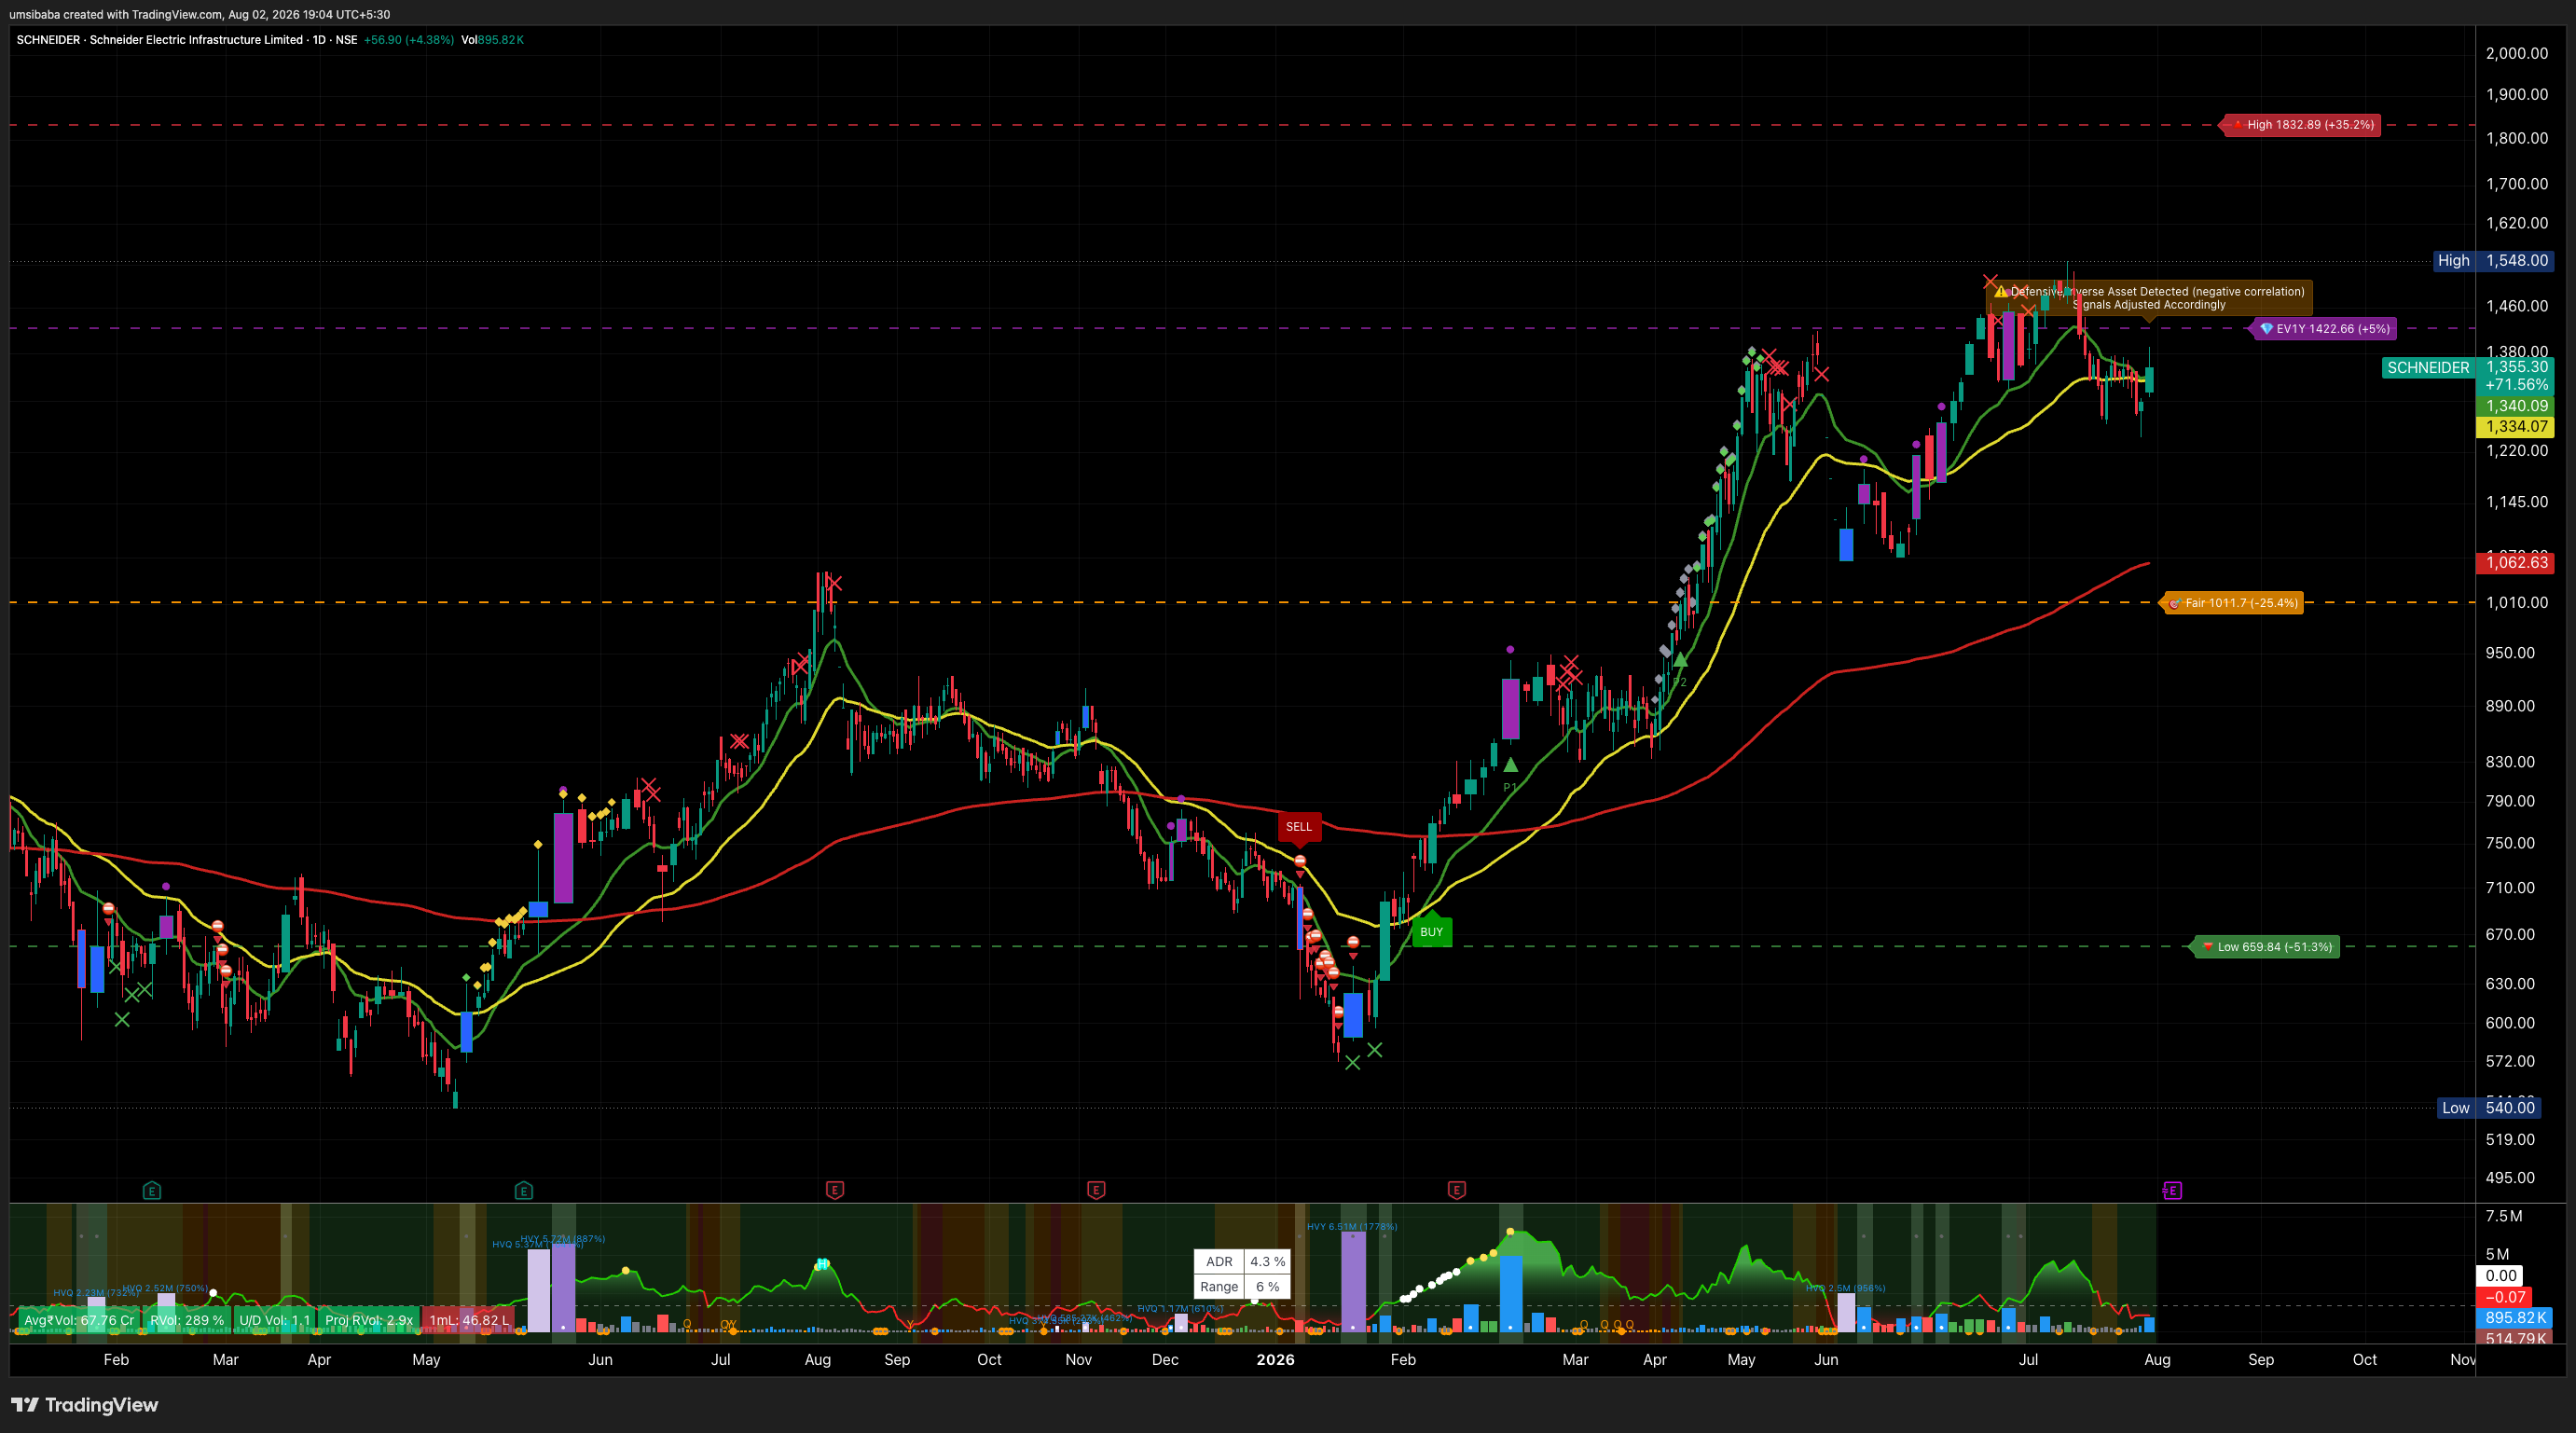The width and height of the screenshot is (2576, 1433).
Task: Click the target icon on Fair value label
Action: (x=2174, y=603)
